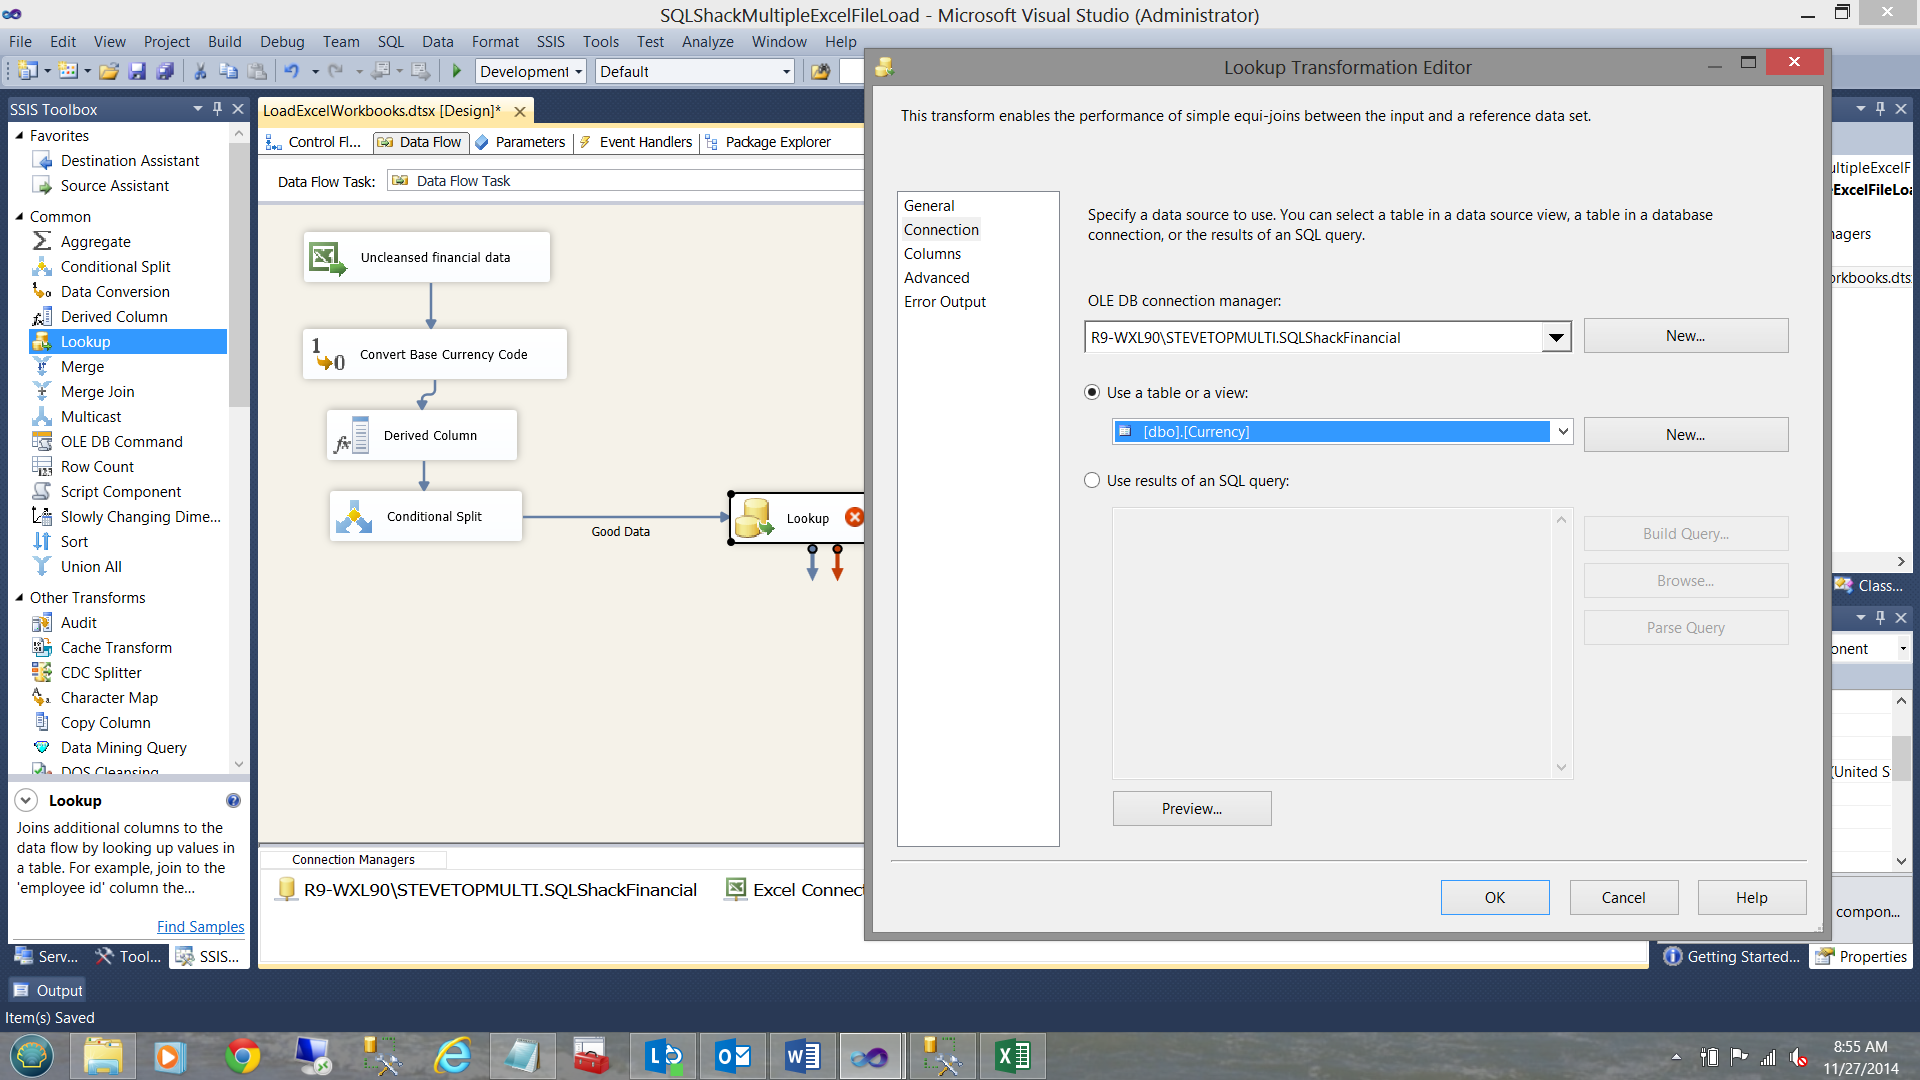Click the Excel source component icon
The image size is (1920, 1080).
click(x=327, y=258)
